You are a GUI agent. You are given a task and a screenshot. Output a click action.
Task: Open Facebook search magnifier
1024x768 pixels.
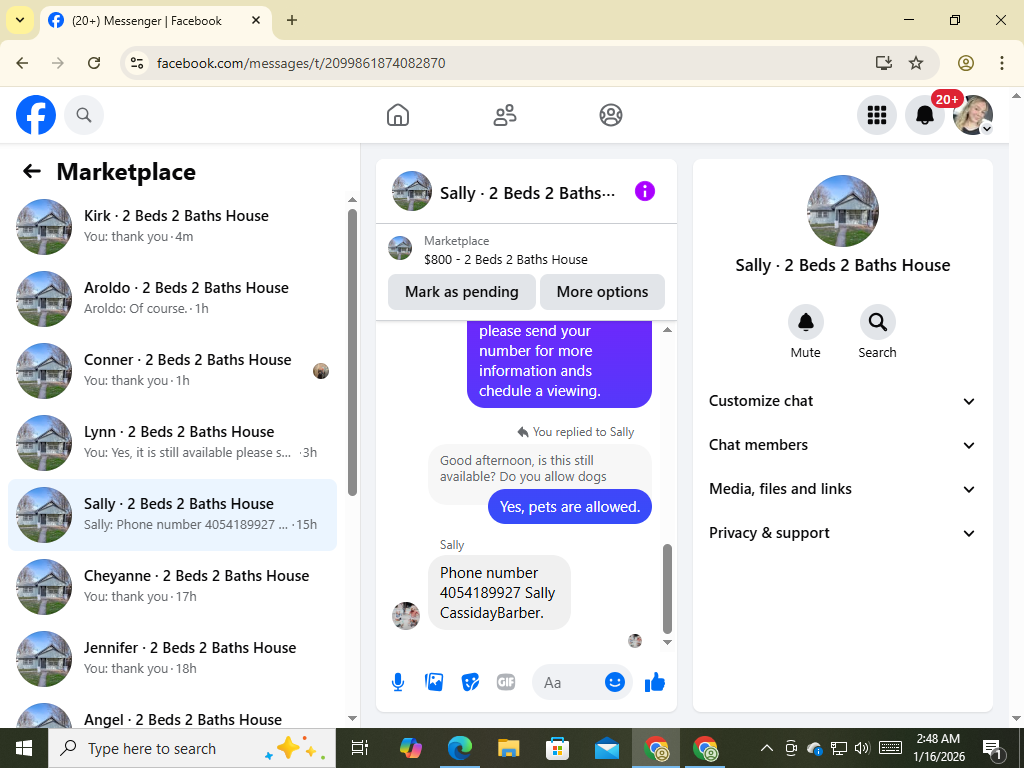click(x=84, y=115)
